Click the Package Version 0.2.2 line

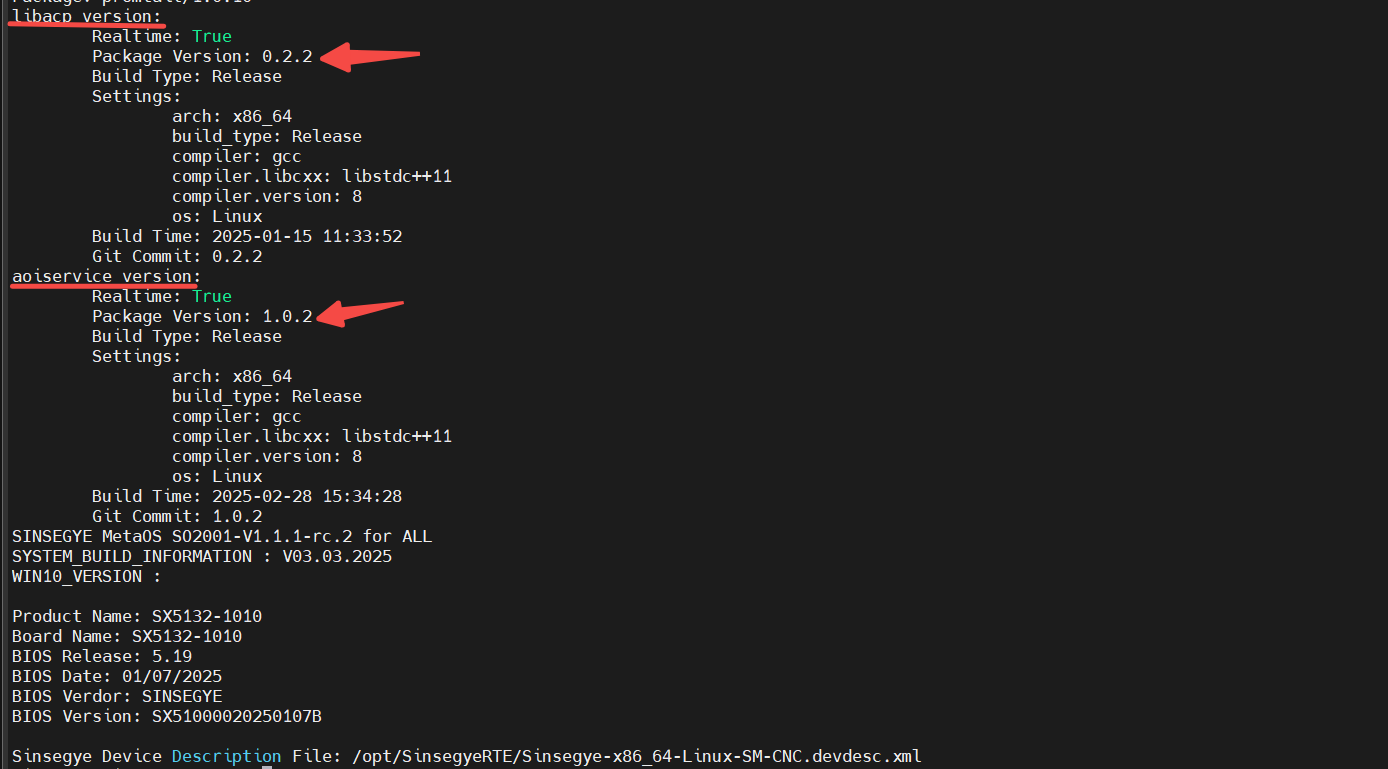click(201, 56)
